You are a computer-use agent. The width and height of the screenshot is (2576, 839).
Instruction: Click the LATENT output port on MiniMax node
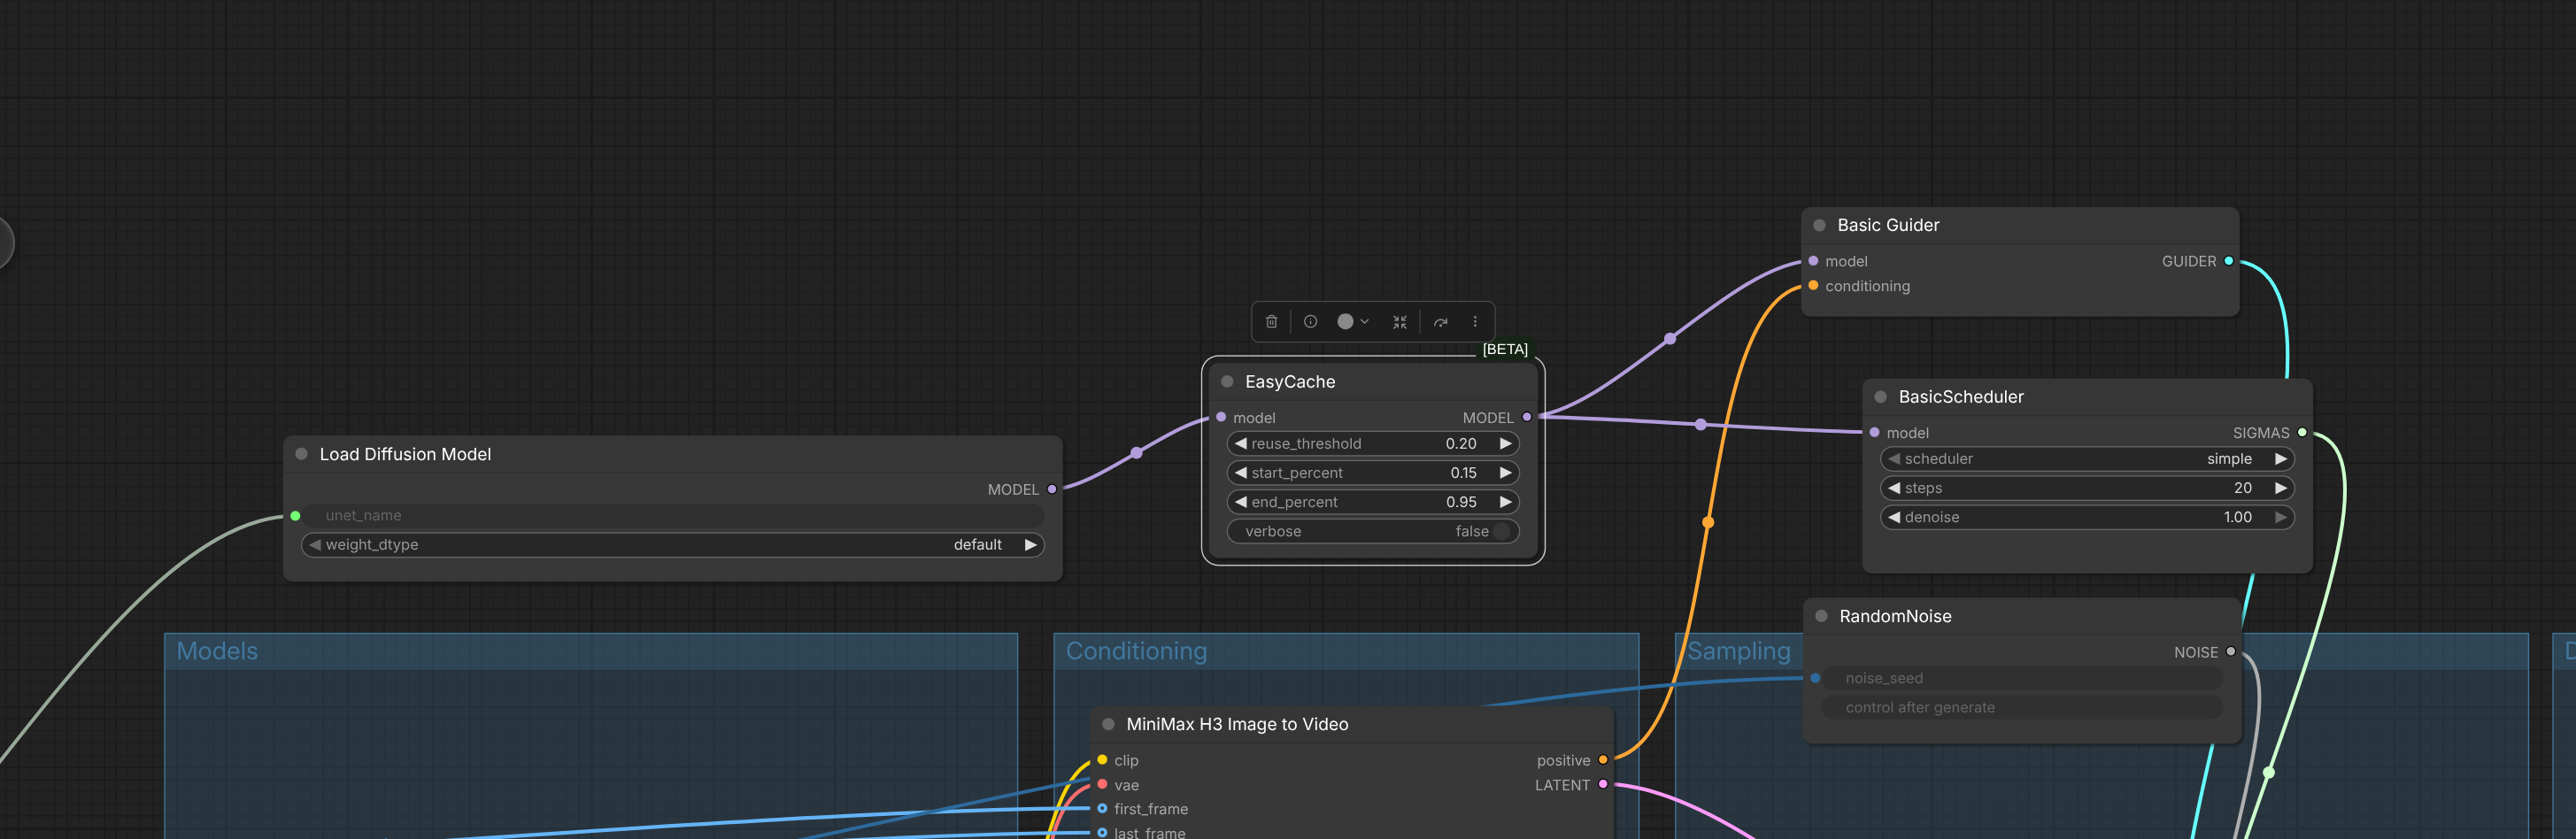click(x=1603, y=785)
